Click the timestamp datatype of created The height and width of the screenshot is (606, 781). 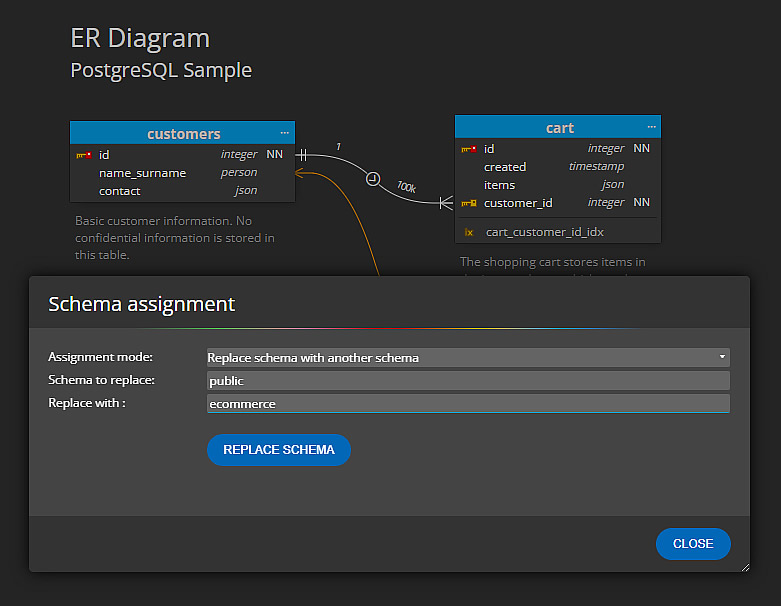pos(596,166)
